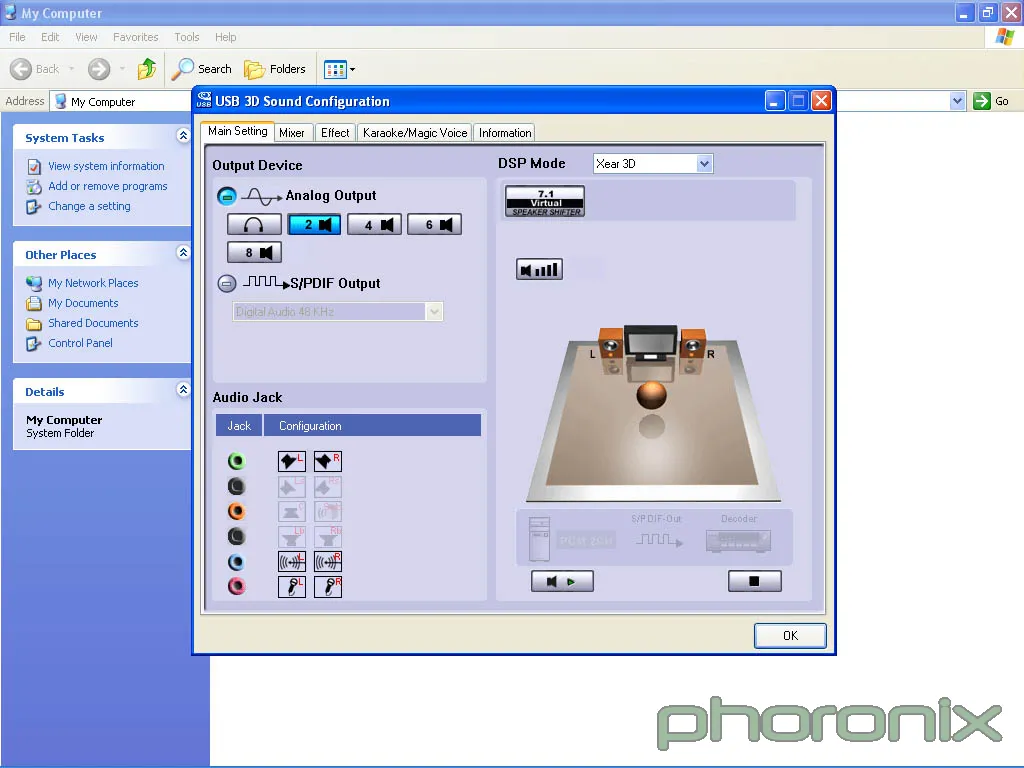Select 4-channel speaker output button
Viewport: 1024px width, 768px height.
[x=374, y=225]
